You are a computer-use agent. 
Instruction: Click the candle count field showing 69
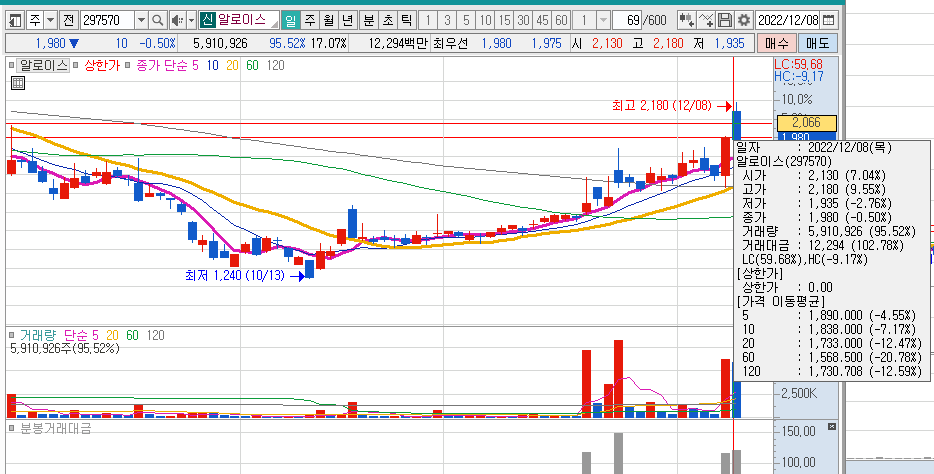pos(627,20)
